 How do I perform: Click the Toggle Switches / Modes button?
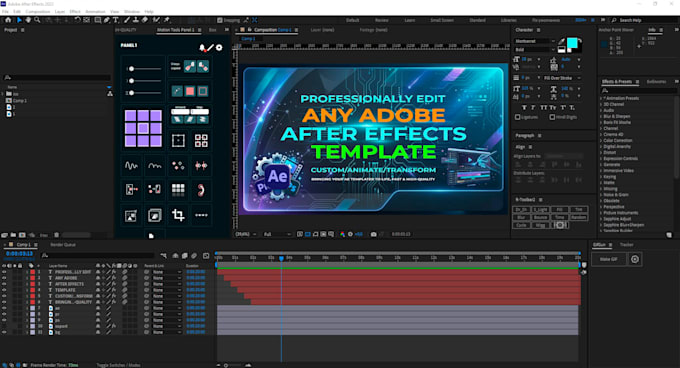(118, 365)
